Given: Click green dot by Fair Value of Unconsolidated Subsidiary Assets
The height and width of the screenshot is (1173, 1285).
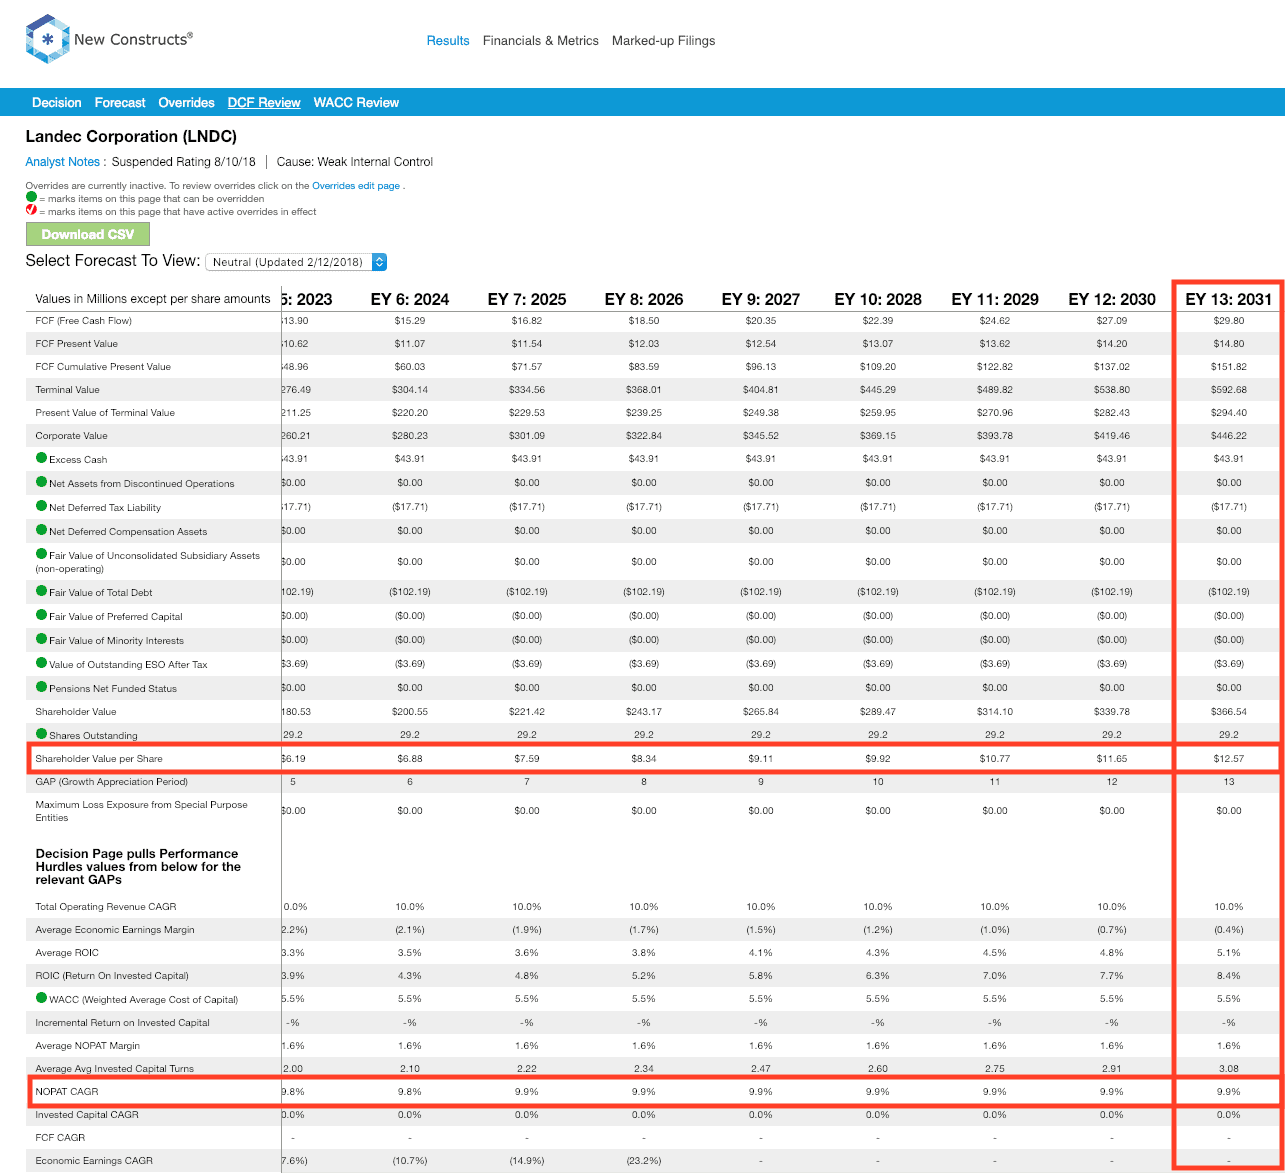Looking at the screenshot, I should click(x=42, y=554).
